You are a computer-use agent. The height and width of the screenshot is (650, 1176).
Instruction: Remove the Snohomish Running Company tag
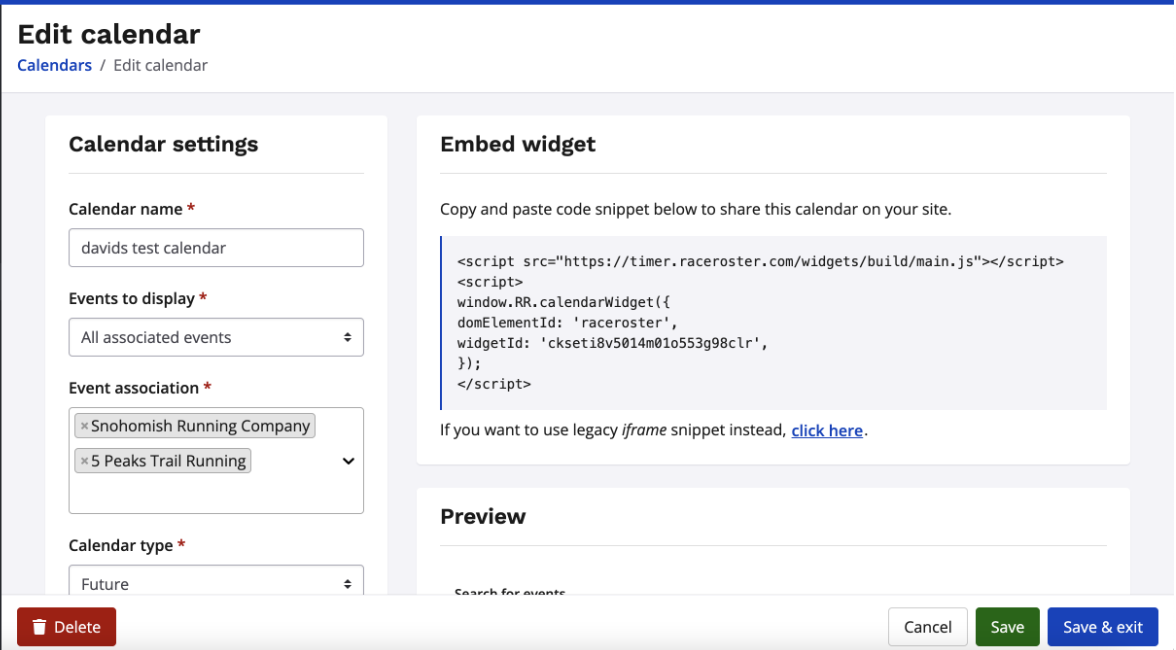[84, 427]
